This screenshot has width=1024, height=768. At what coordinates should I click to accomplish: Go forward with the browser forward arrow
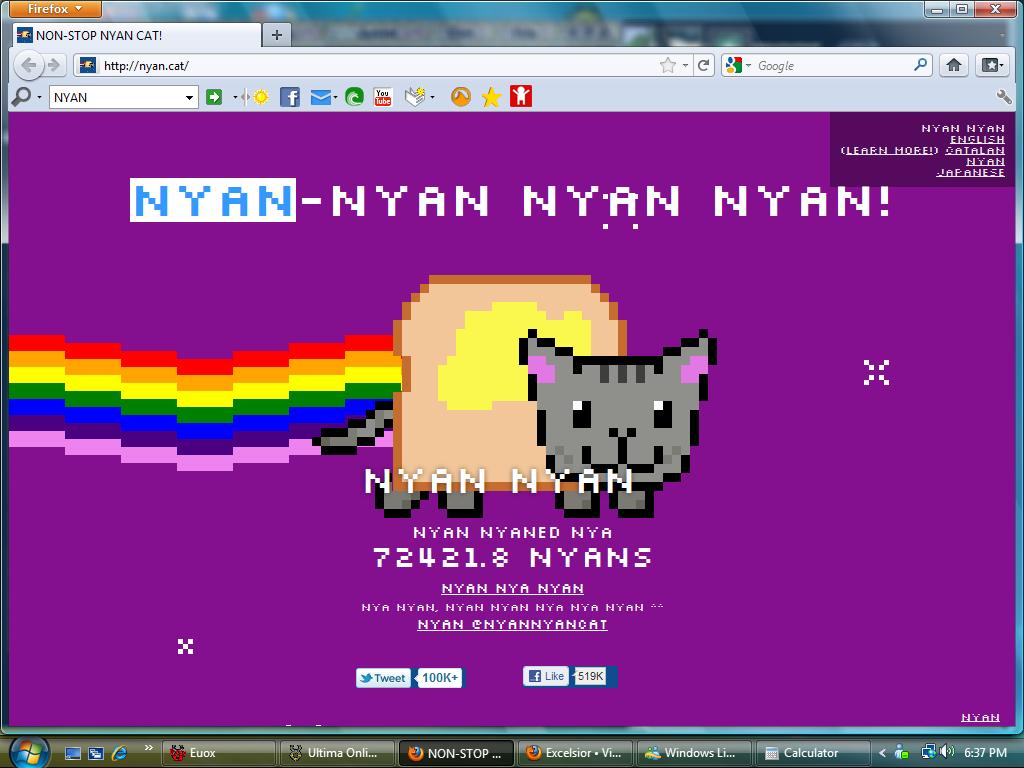[x=54, y=65]
